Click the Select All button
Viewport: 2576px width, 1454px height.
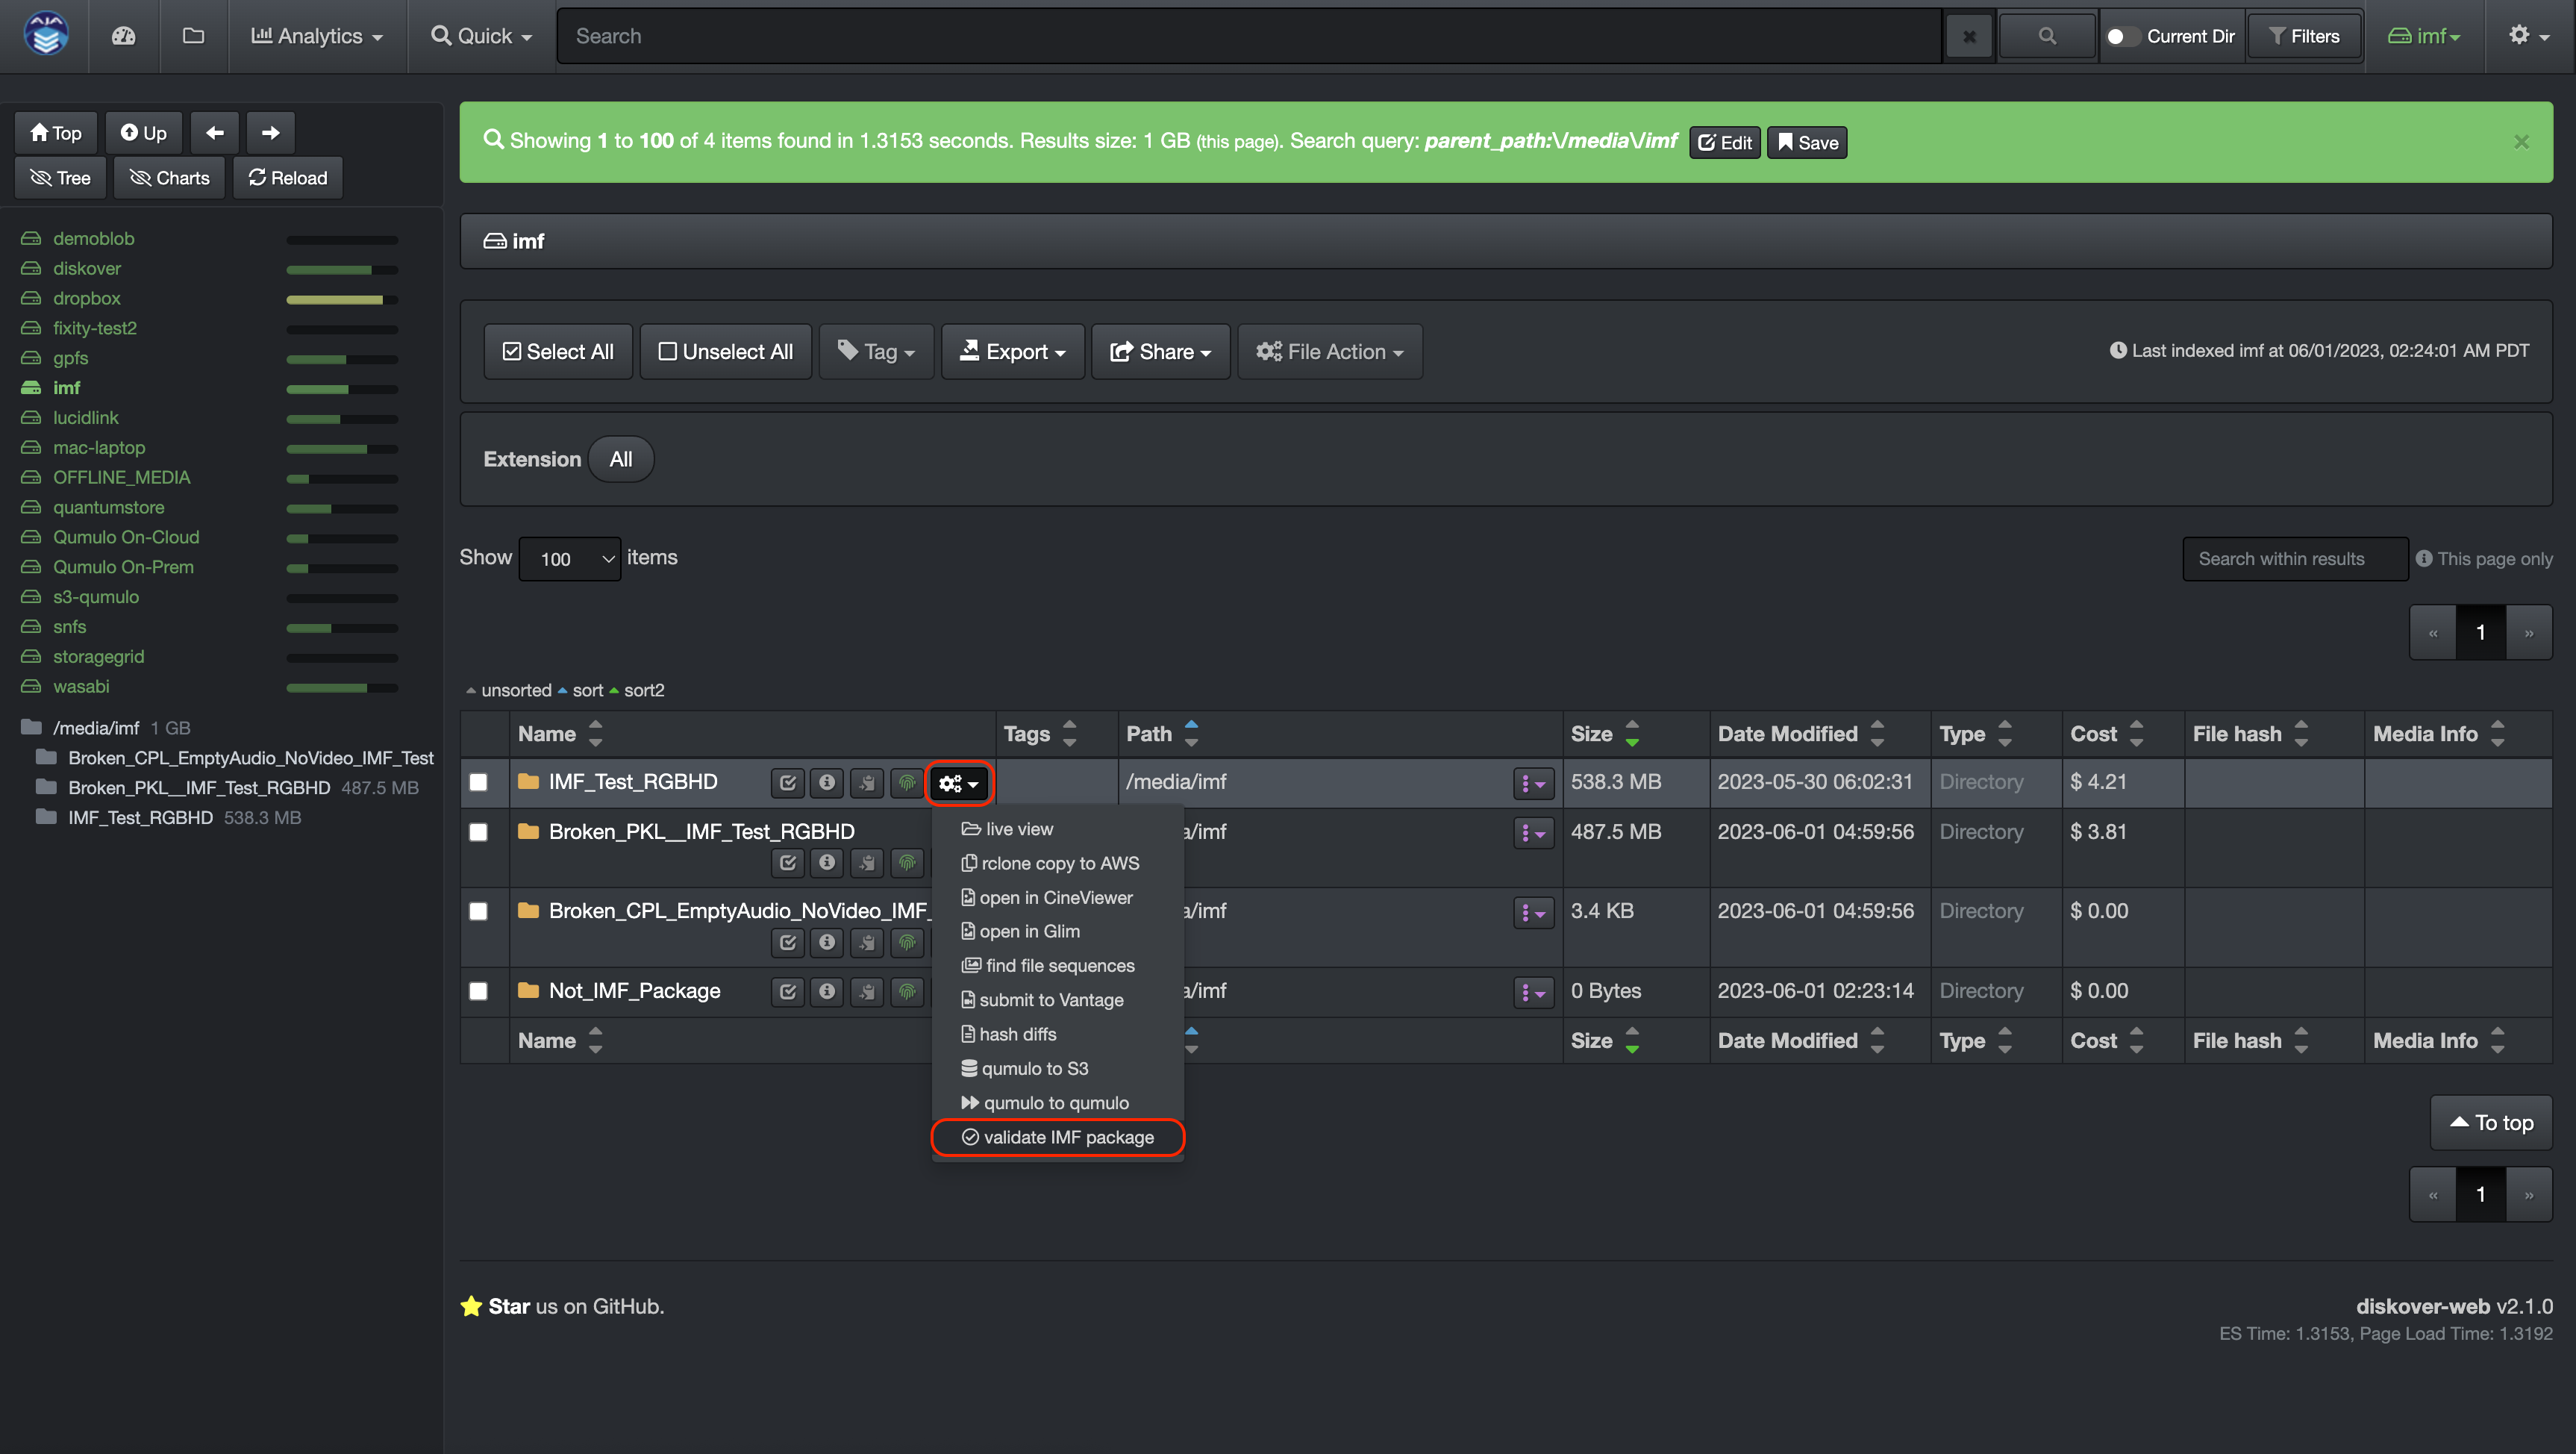(x=557, y=351)
